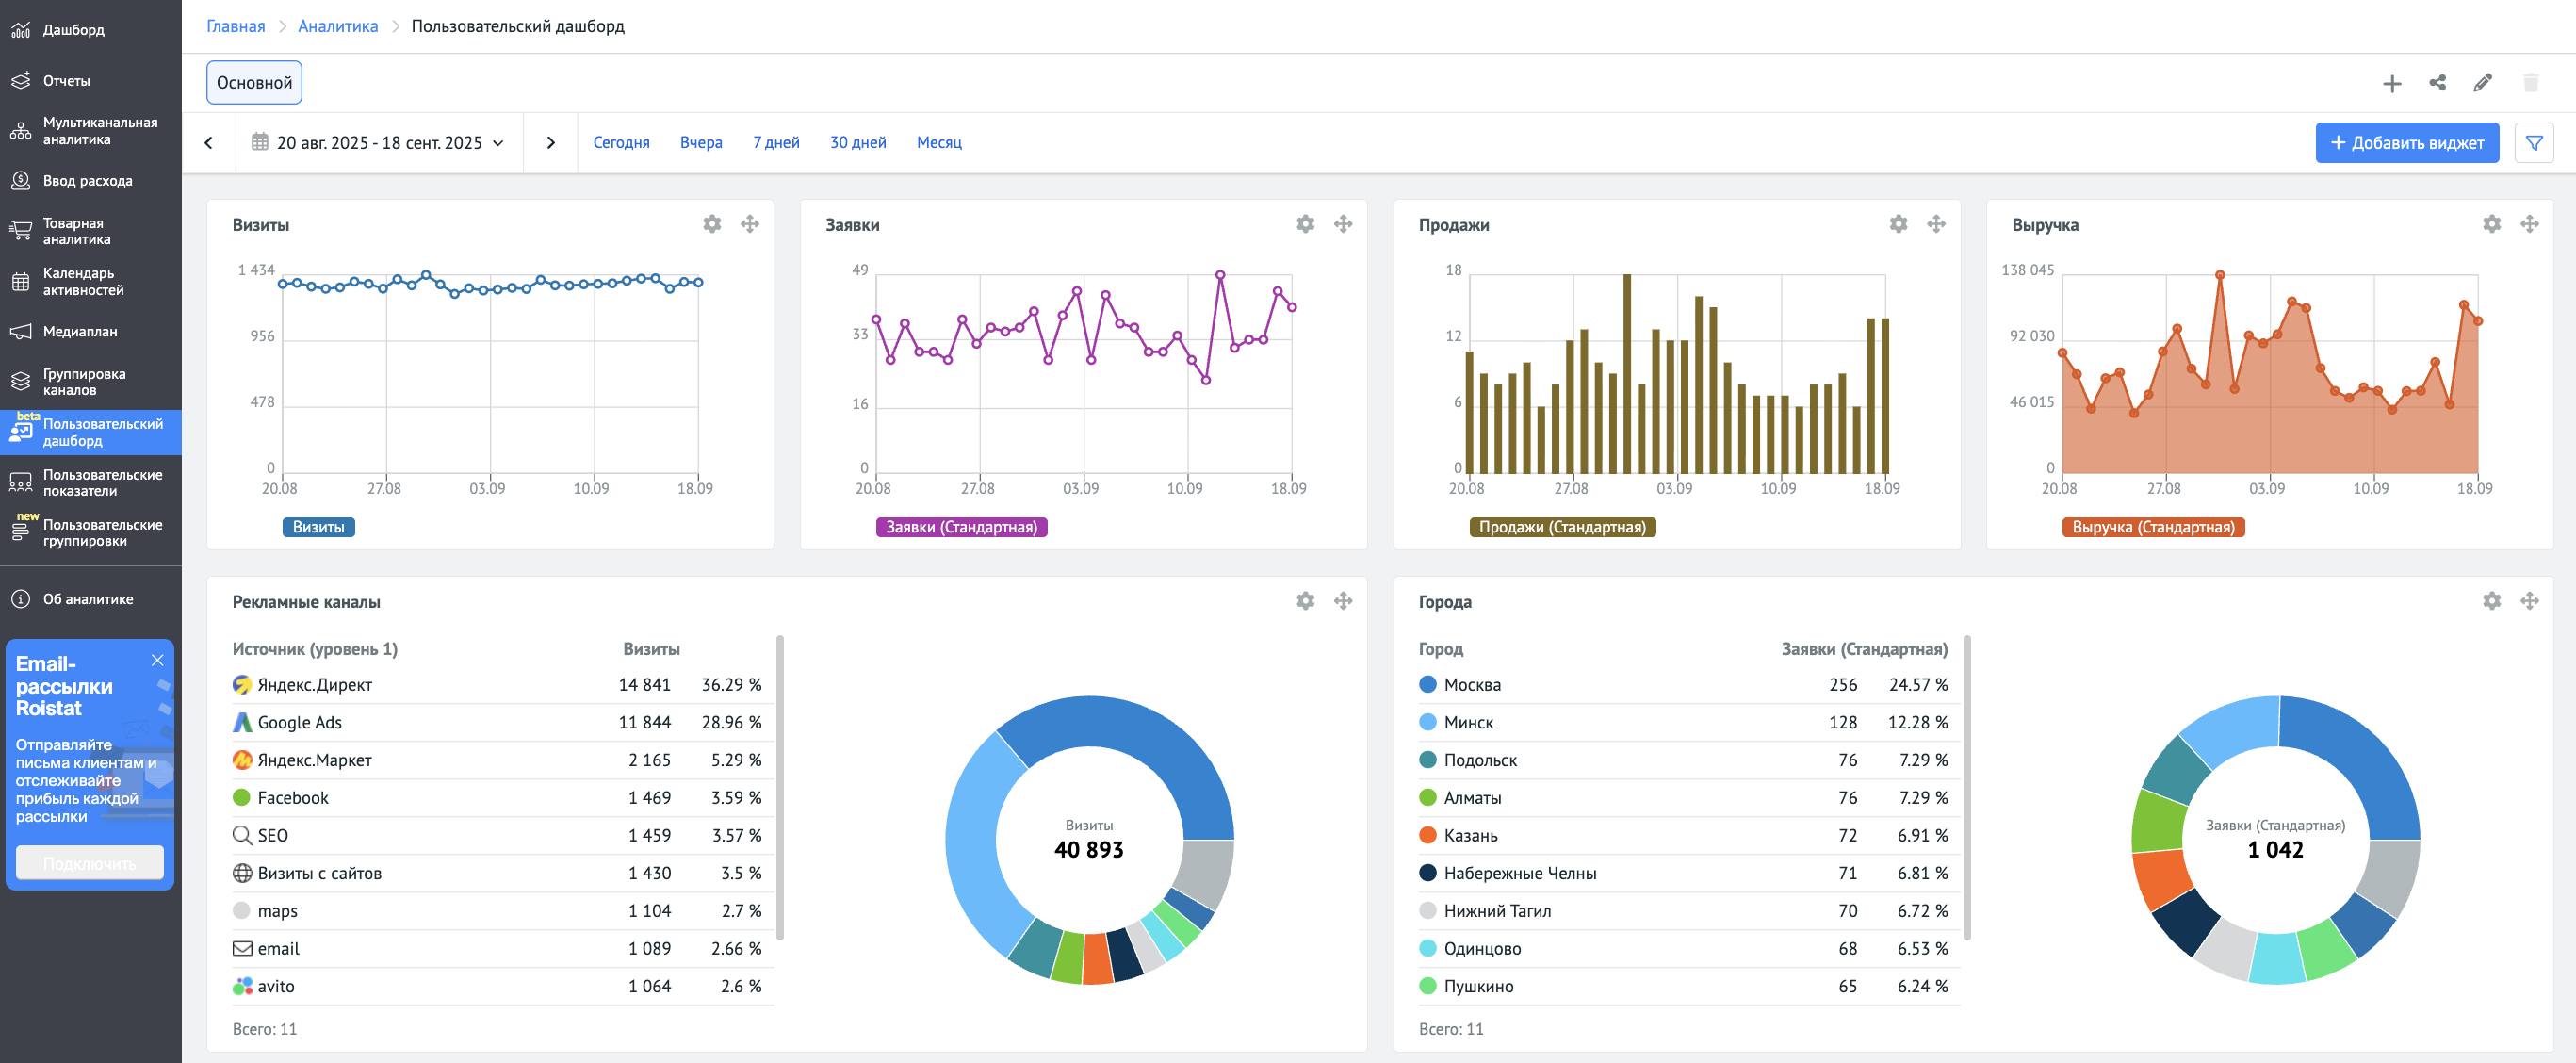Open Отчеты in the sidebar menu
The height and width of the screenshot is (1063, 2576).
[x=66, y=81]
